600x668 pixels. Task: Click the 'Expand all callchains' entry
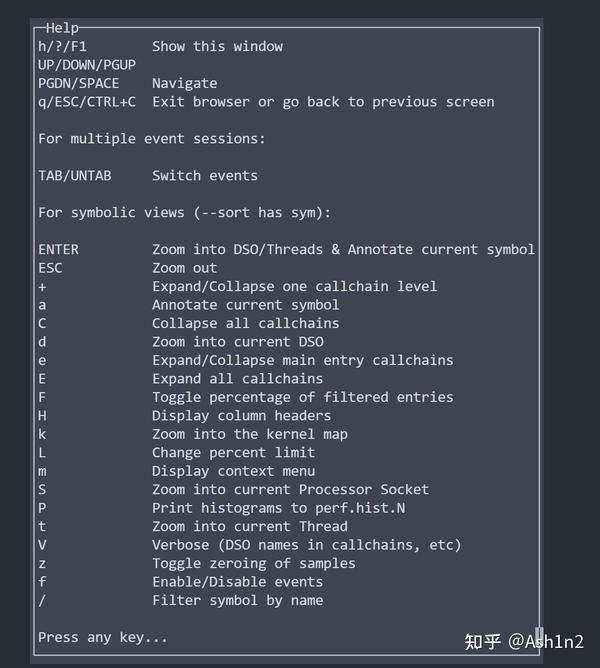click(x=237, y=379)
